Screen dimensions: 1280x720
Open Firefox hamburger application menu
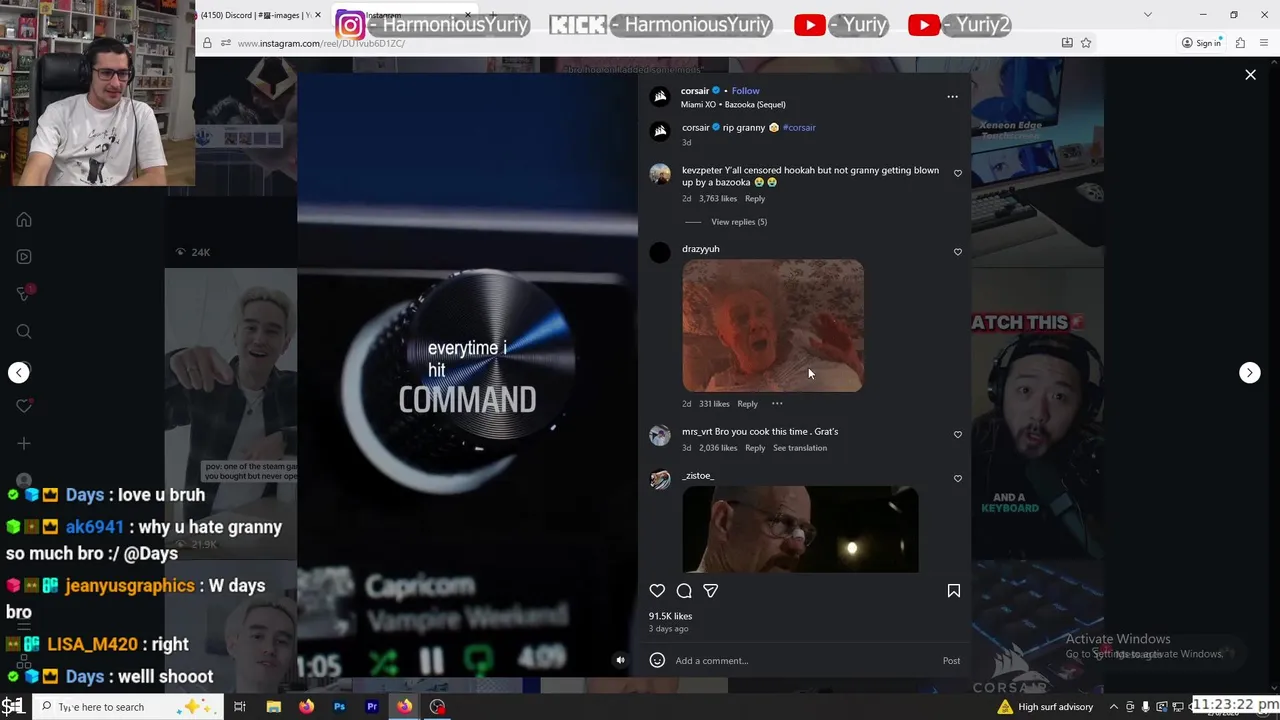(x=1265, y=43)
